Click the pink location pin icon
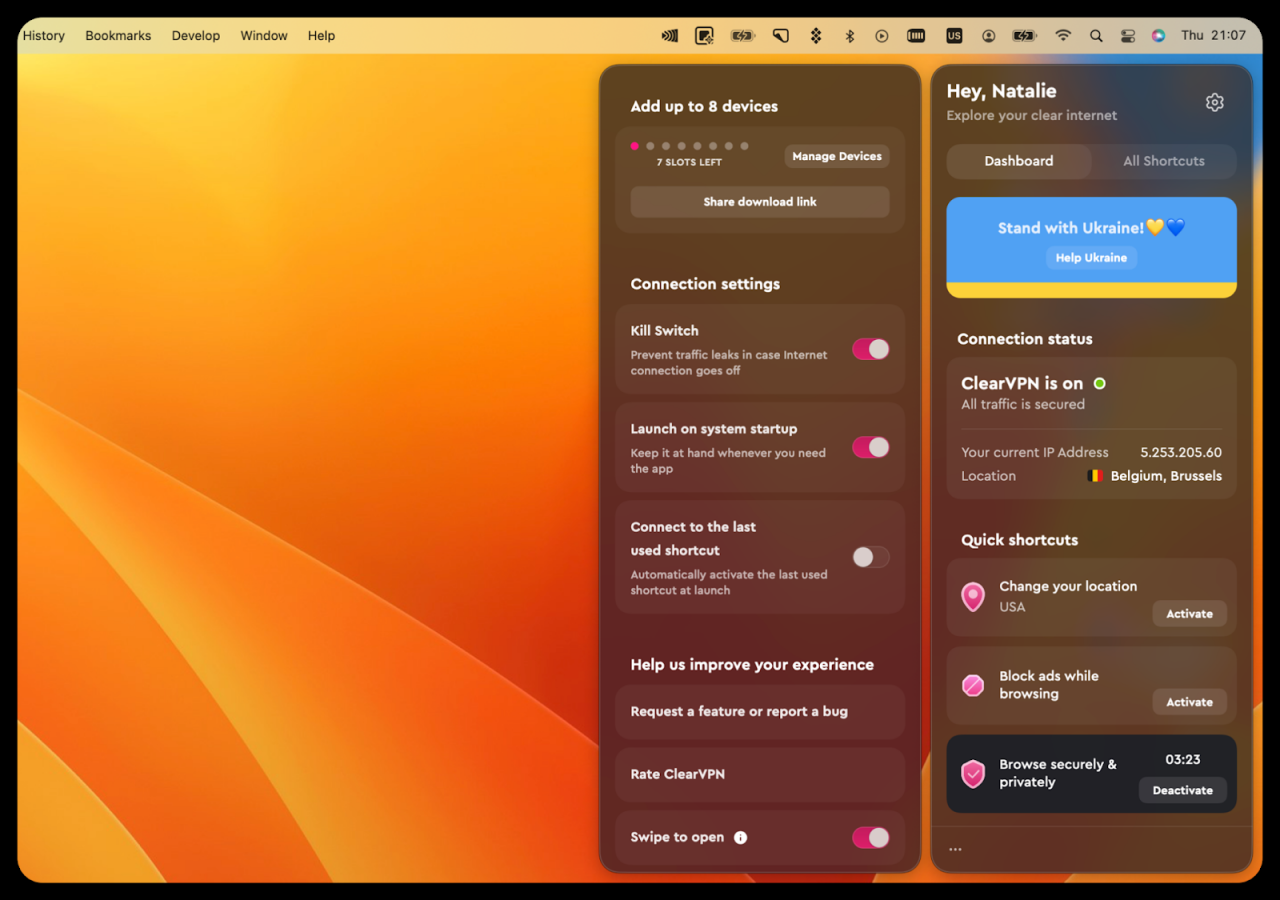1280x900 pixels. tap(973, 597)
